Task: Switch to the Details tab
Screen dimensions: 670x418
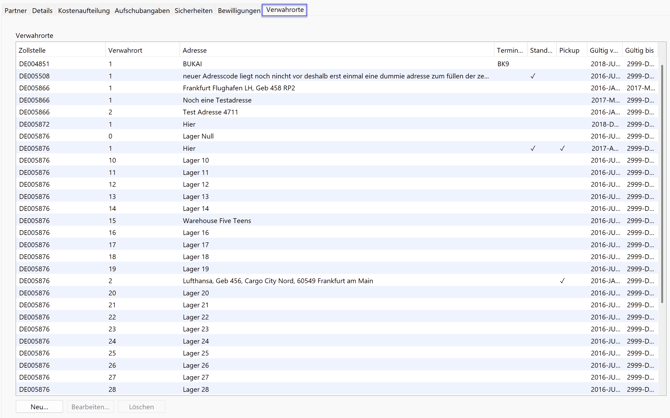Action: pos(42,11)
